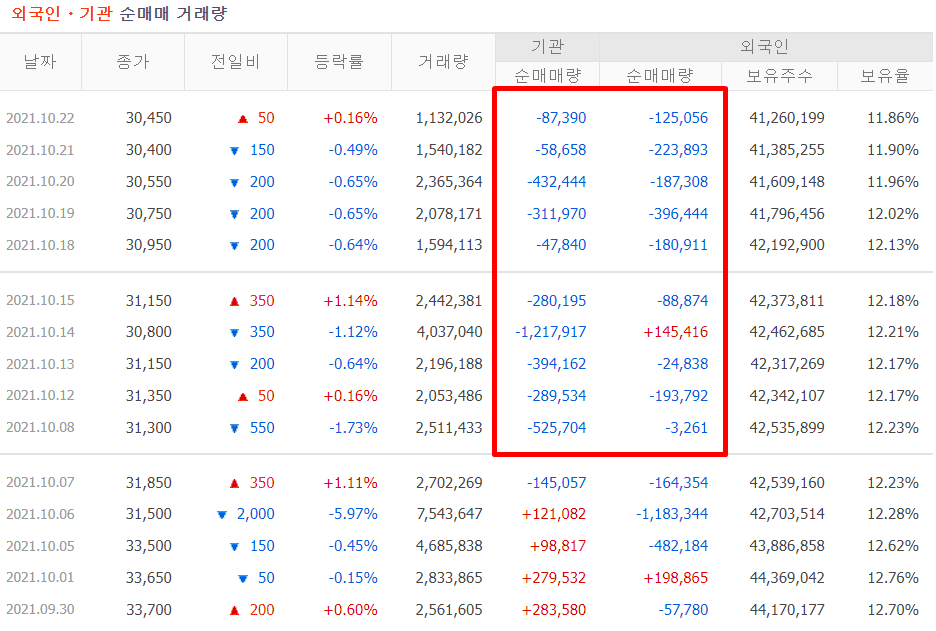Select the 외국인 header group
Image resolution: width=936 pixels, height=631 pixels.
click(765, 47)
